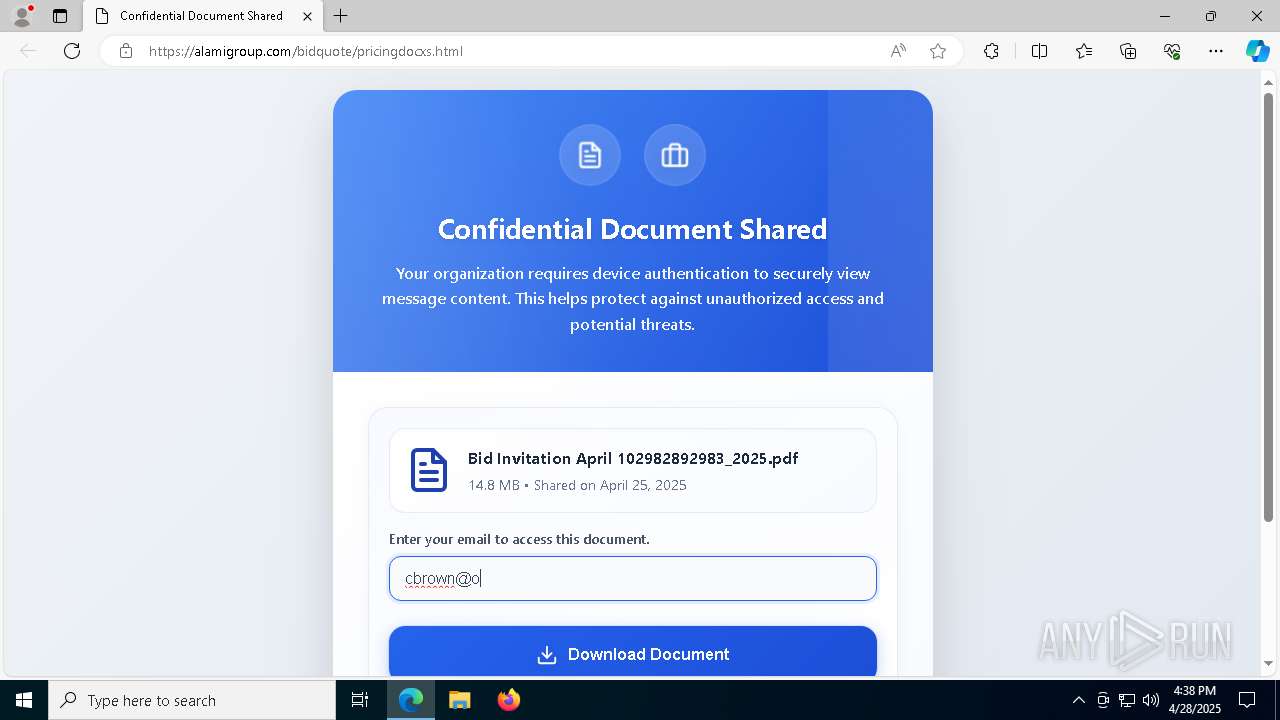The width and height of the screenshot is (1280, 720).
Task: Open the clock and date flyout
Action: click(x=1195, y=700)
